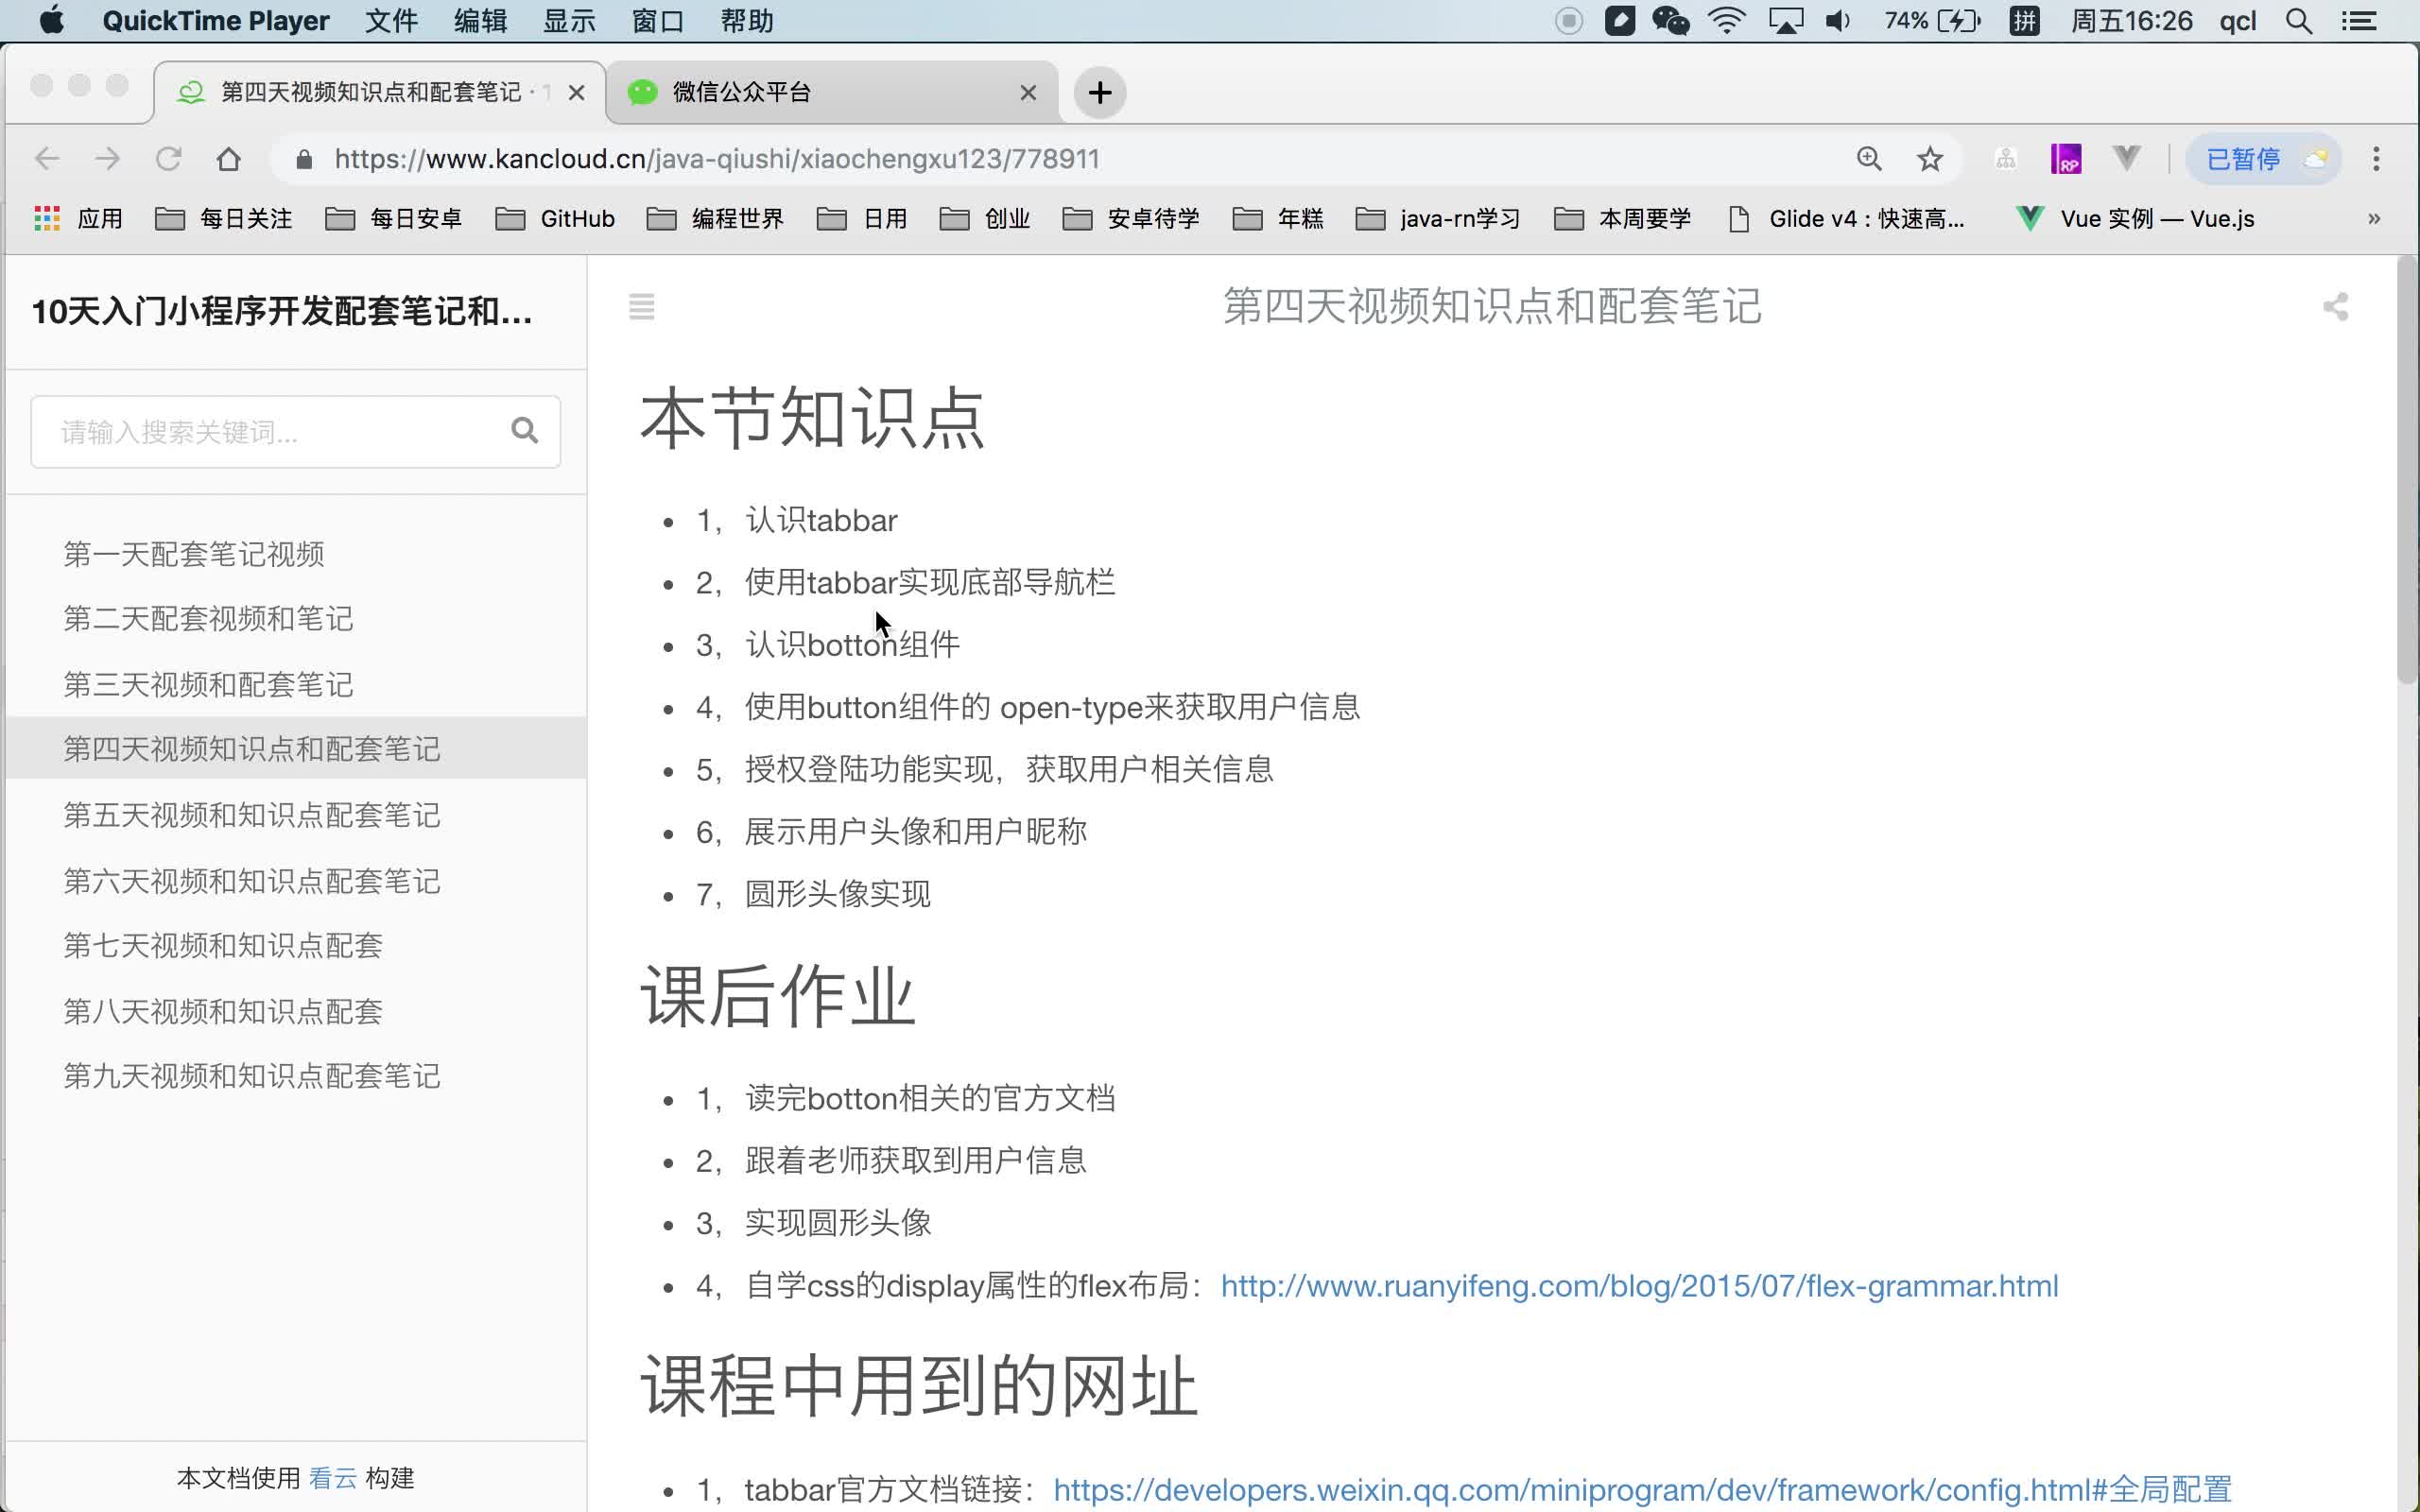
Task: Open the 窗口 menu in QuickTime Player
Action: coord(656,20)
